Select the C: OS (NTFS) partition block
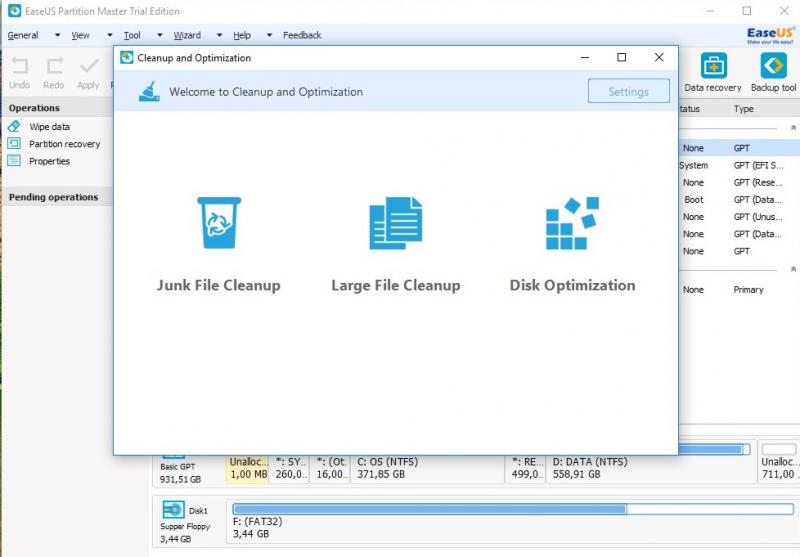Image resolution: width=800 pixels, height=557 pixels. (428, 468)
